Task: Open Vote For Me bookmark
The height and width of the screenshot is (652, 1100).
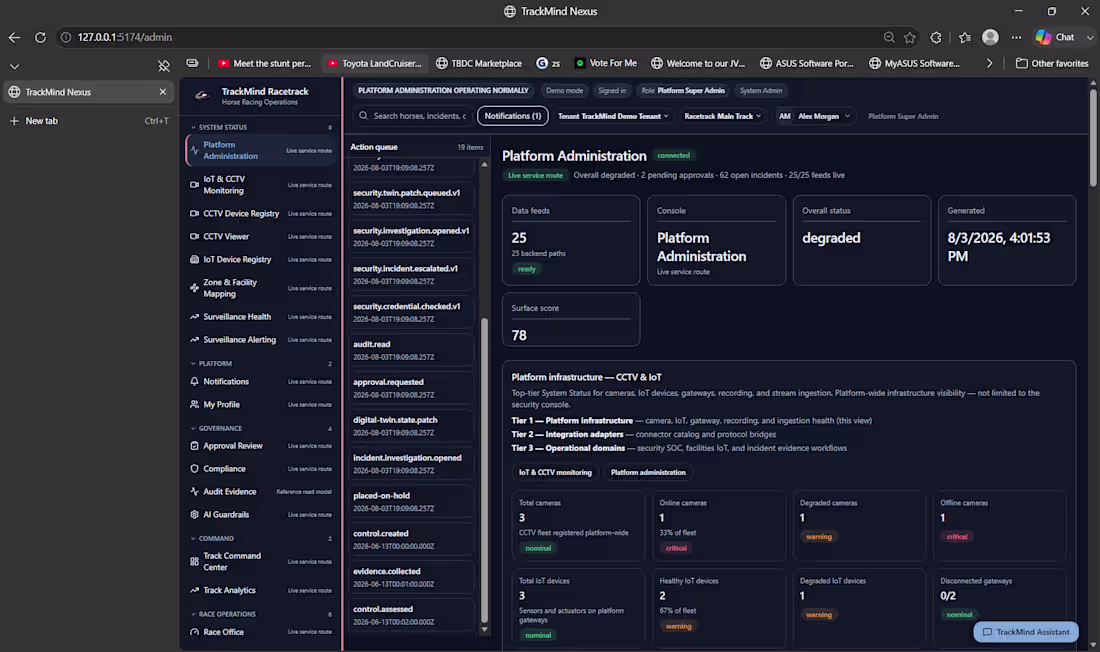Action: 606,63
